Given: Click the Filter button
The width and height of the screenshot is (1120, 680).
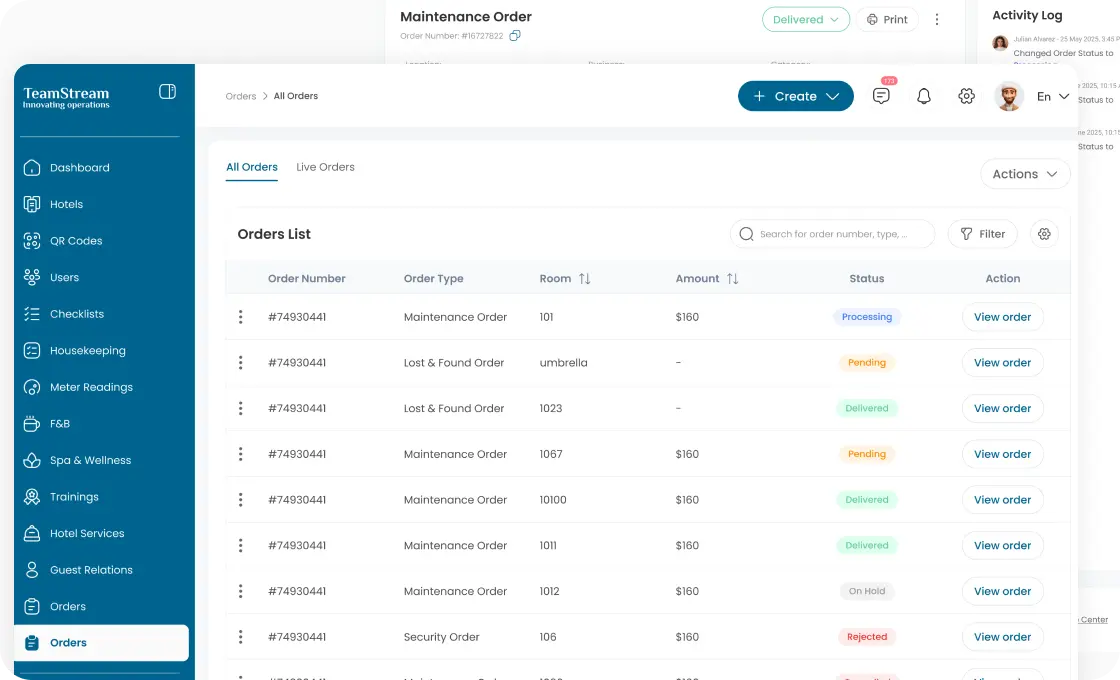Looking at the screenshot, I should [982, 234].
